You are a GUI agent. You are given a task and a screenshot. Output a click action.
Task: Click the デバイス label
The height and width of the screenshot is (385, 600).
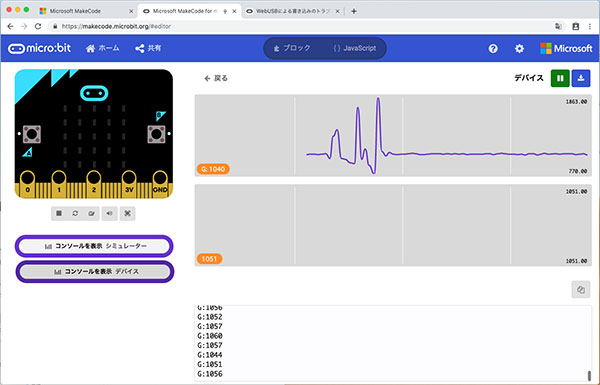tap(529, 78)
